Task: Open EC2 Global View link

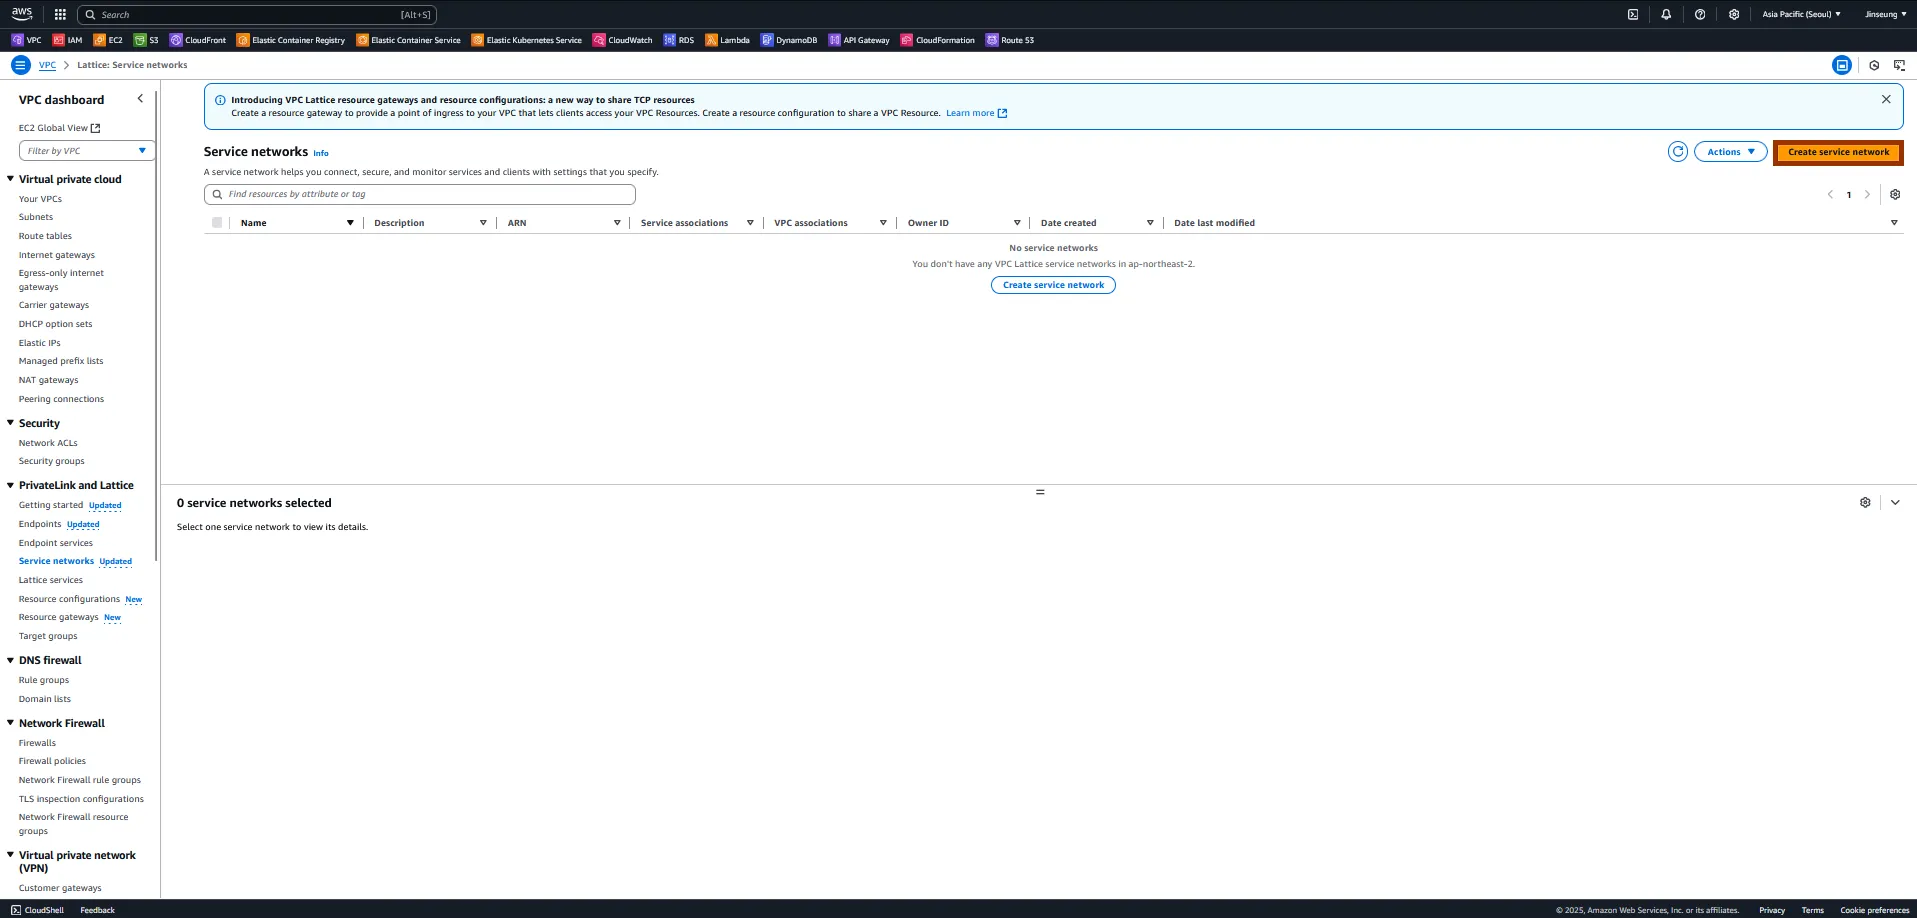Action: [60, 128]
